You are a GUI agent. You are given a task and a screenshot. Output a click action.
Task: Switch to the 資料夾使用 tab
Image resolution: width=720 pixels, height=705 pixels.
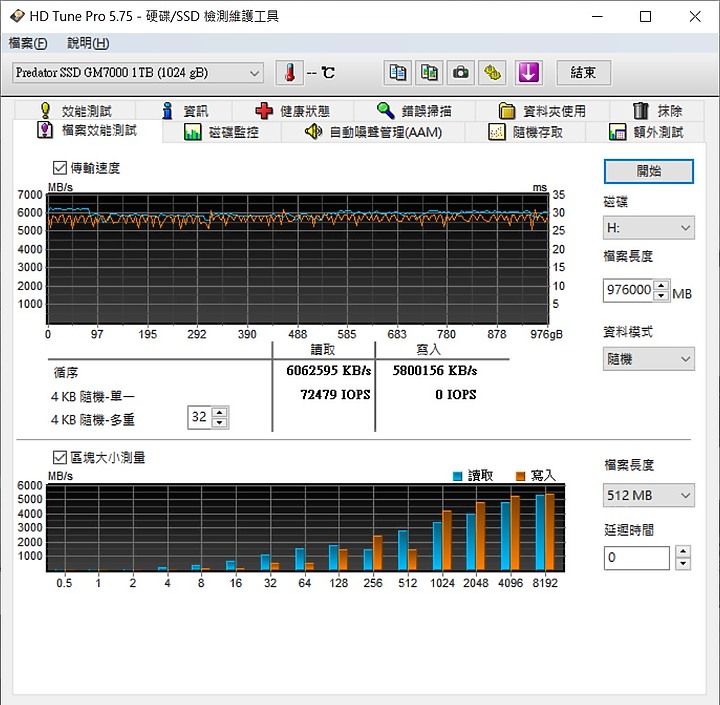(542, 111)
